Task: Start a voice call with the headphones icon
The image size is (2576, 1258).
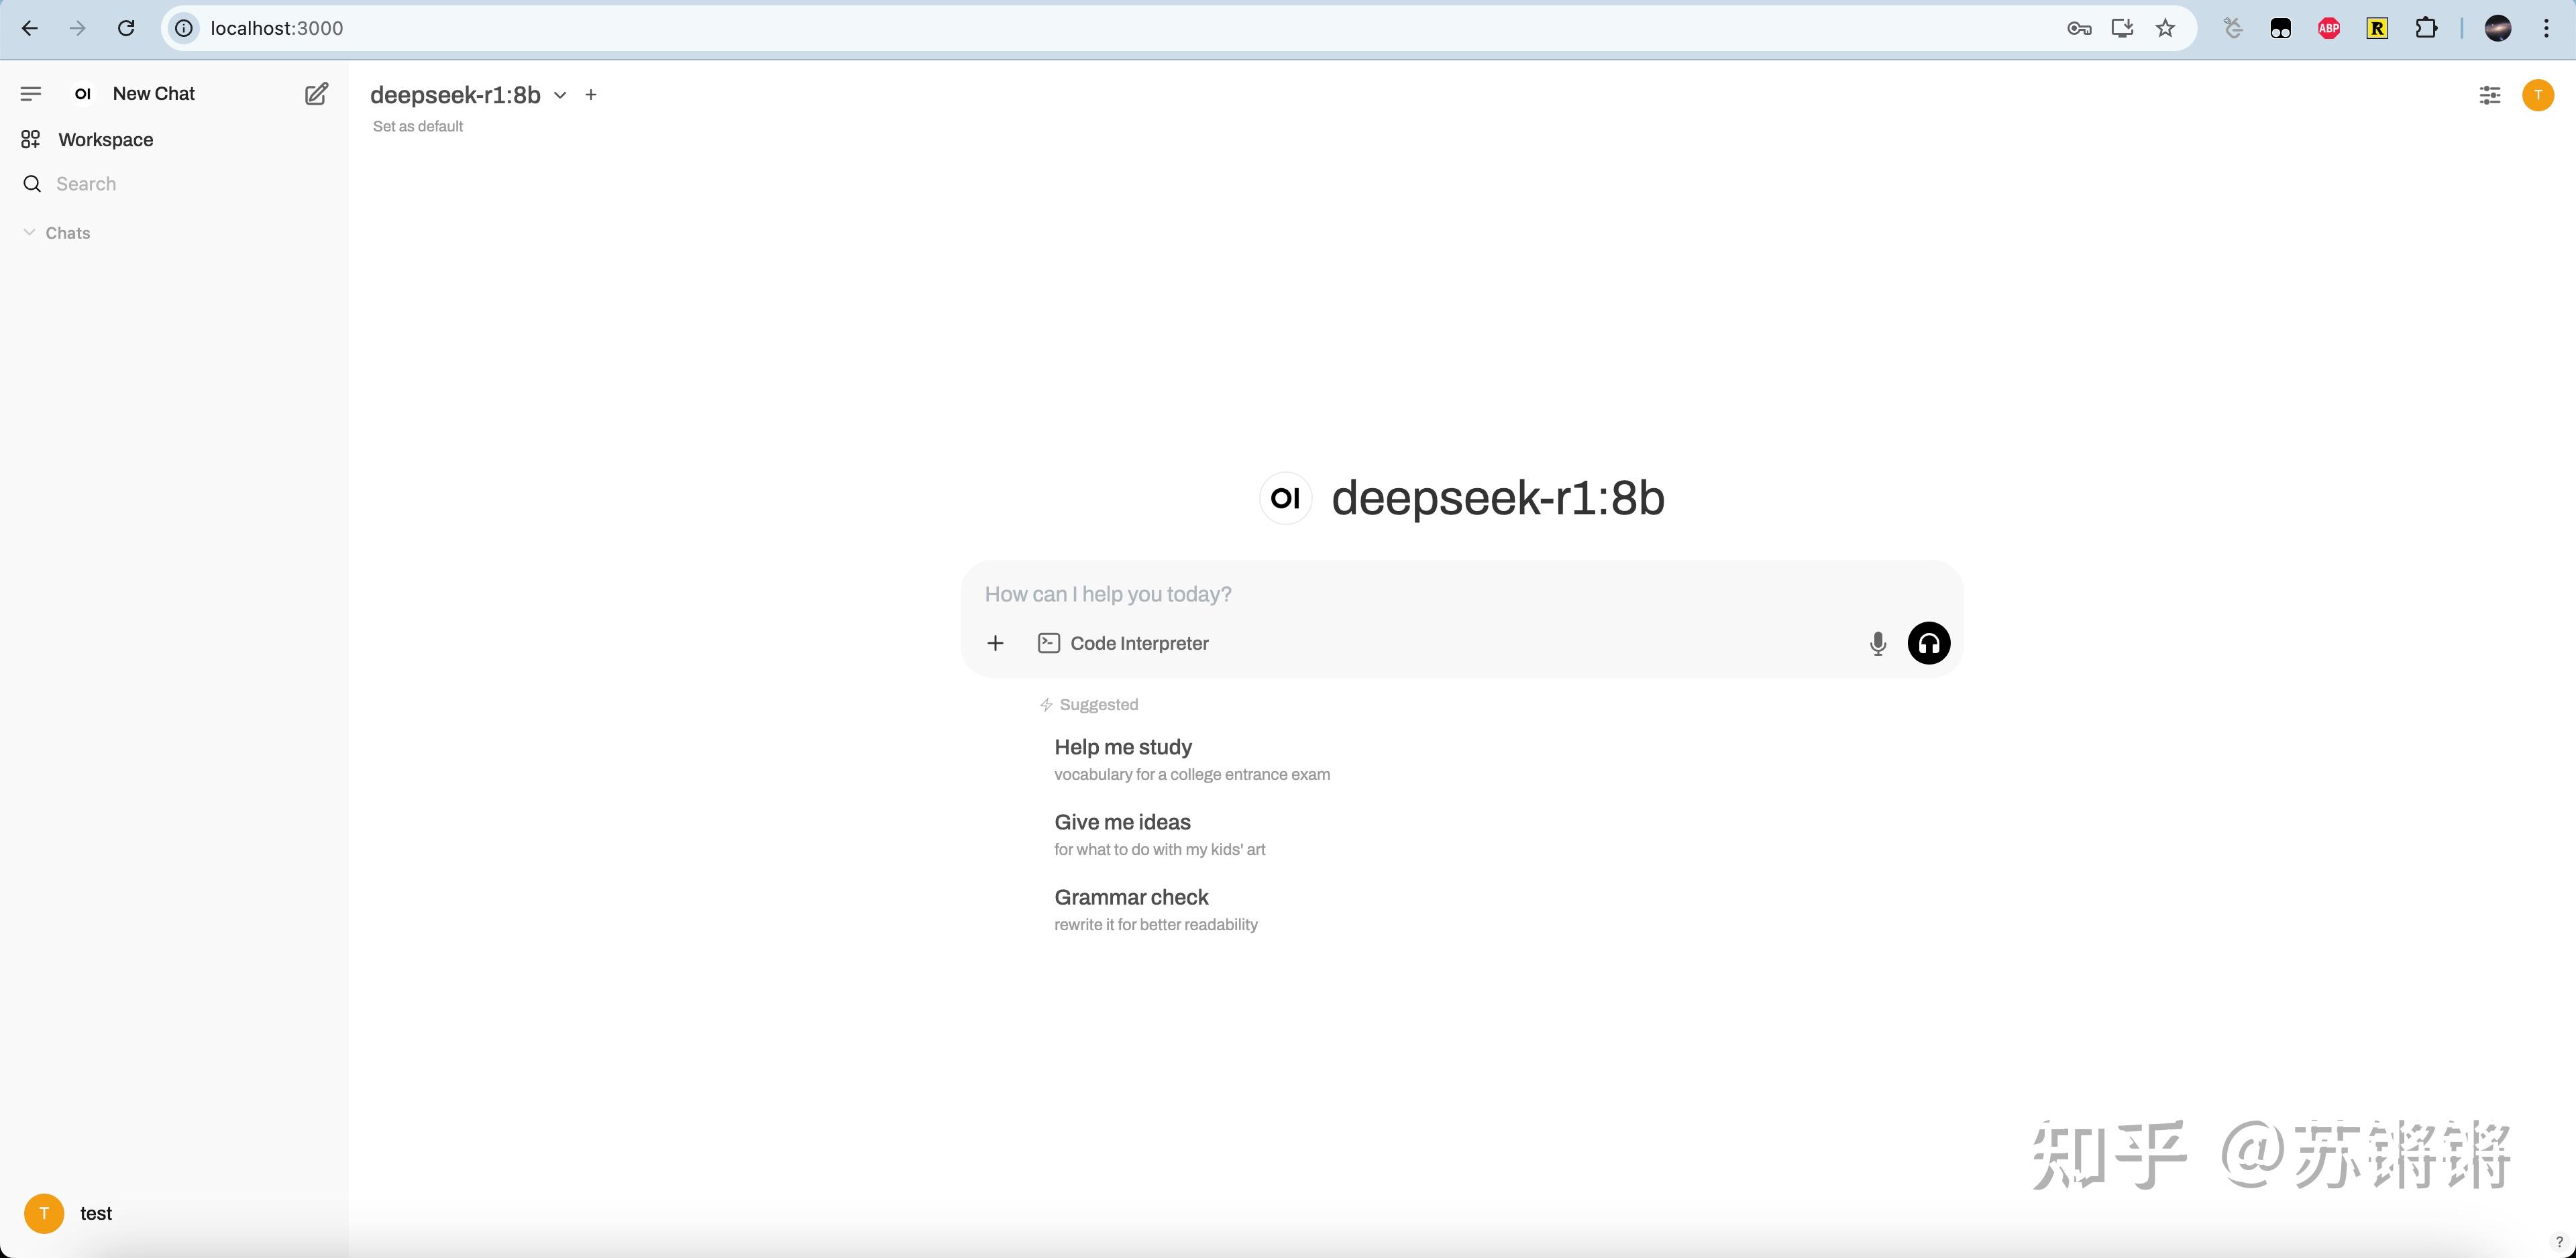Action: coord(1928,643)
